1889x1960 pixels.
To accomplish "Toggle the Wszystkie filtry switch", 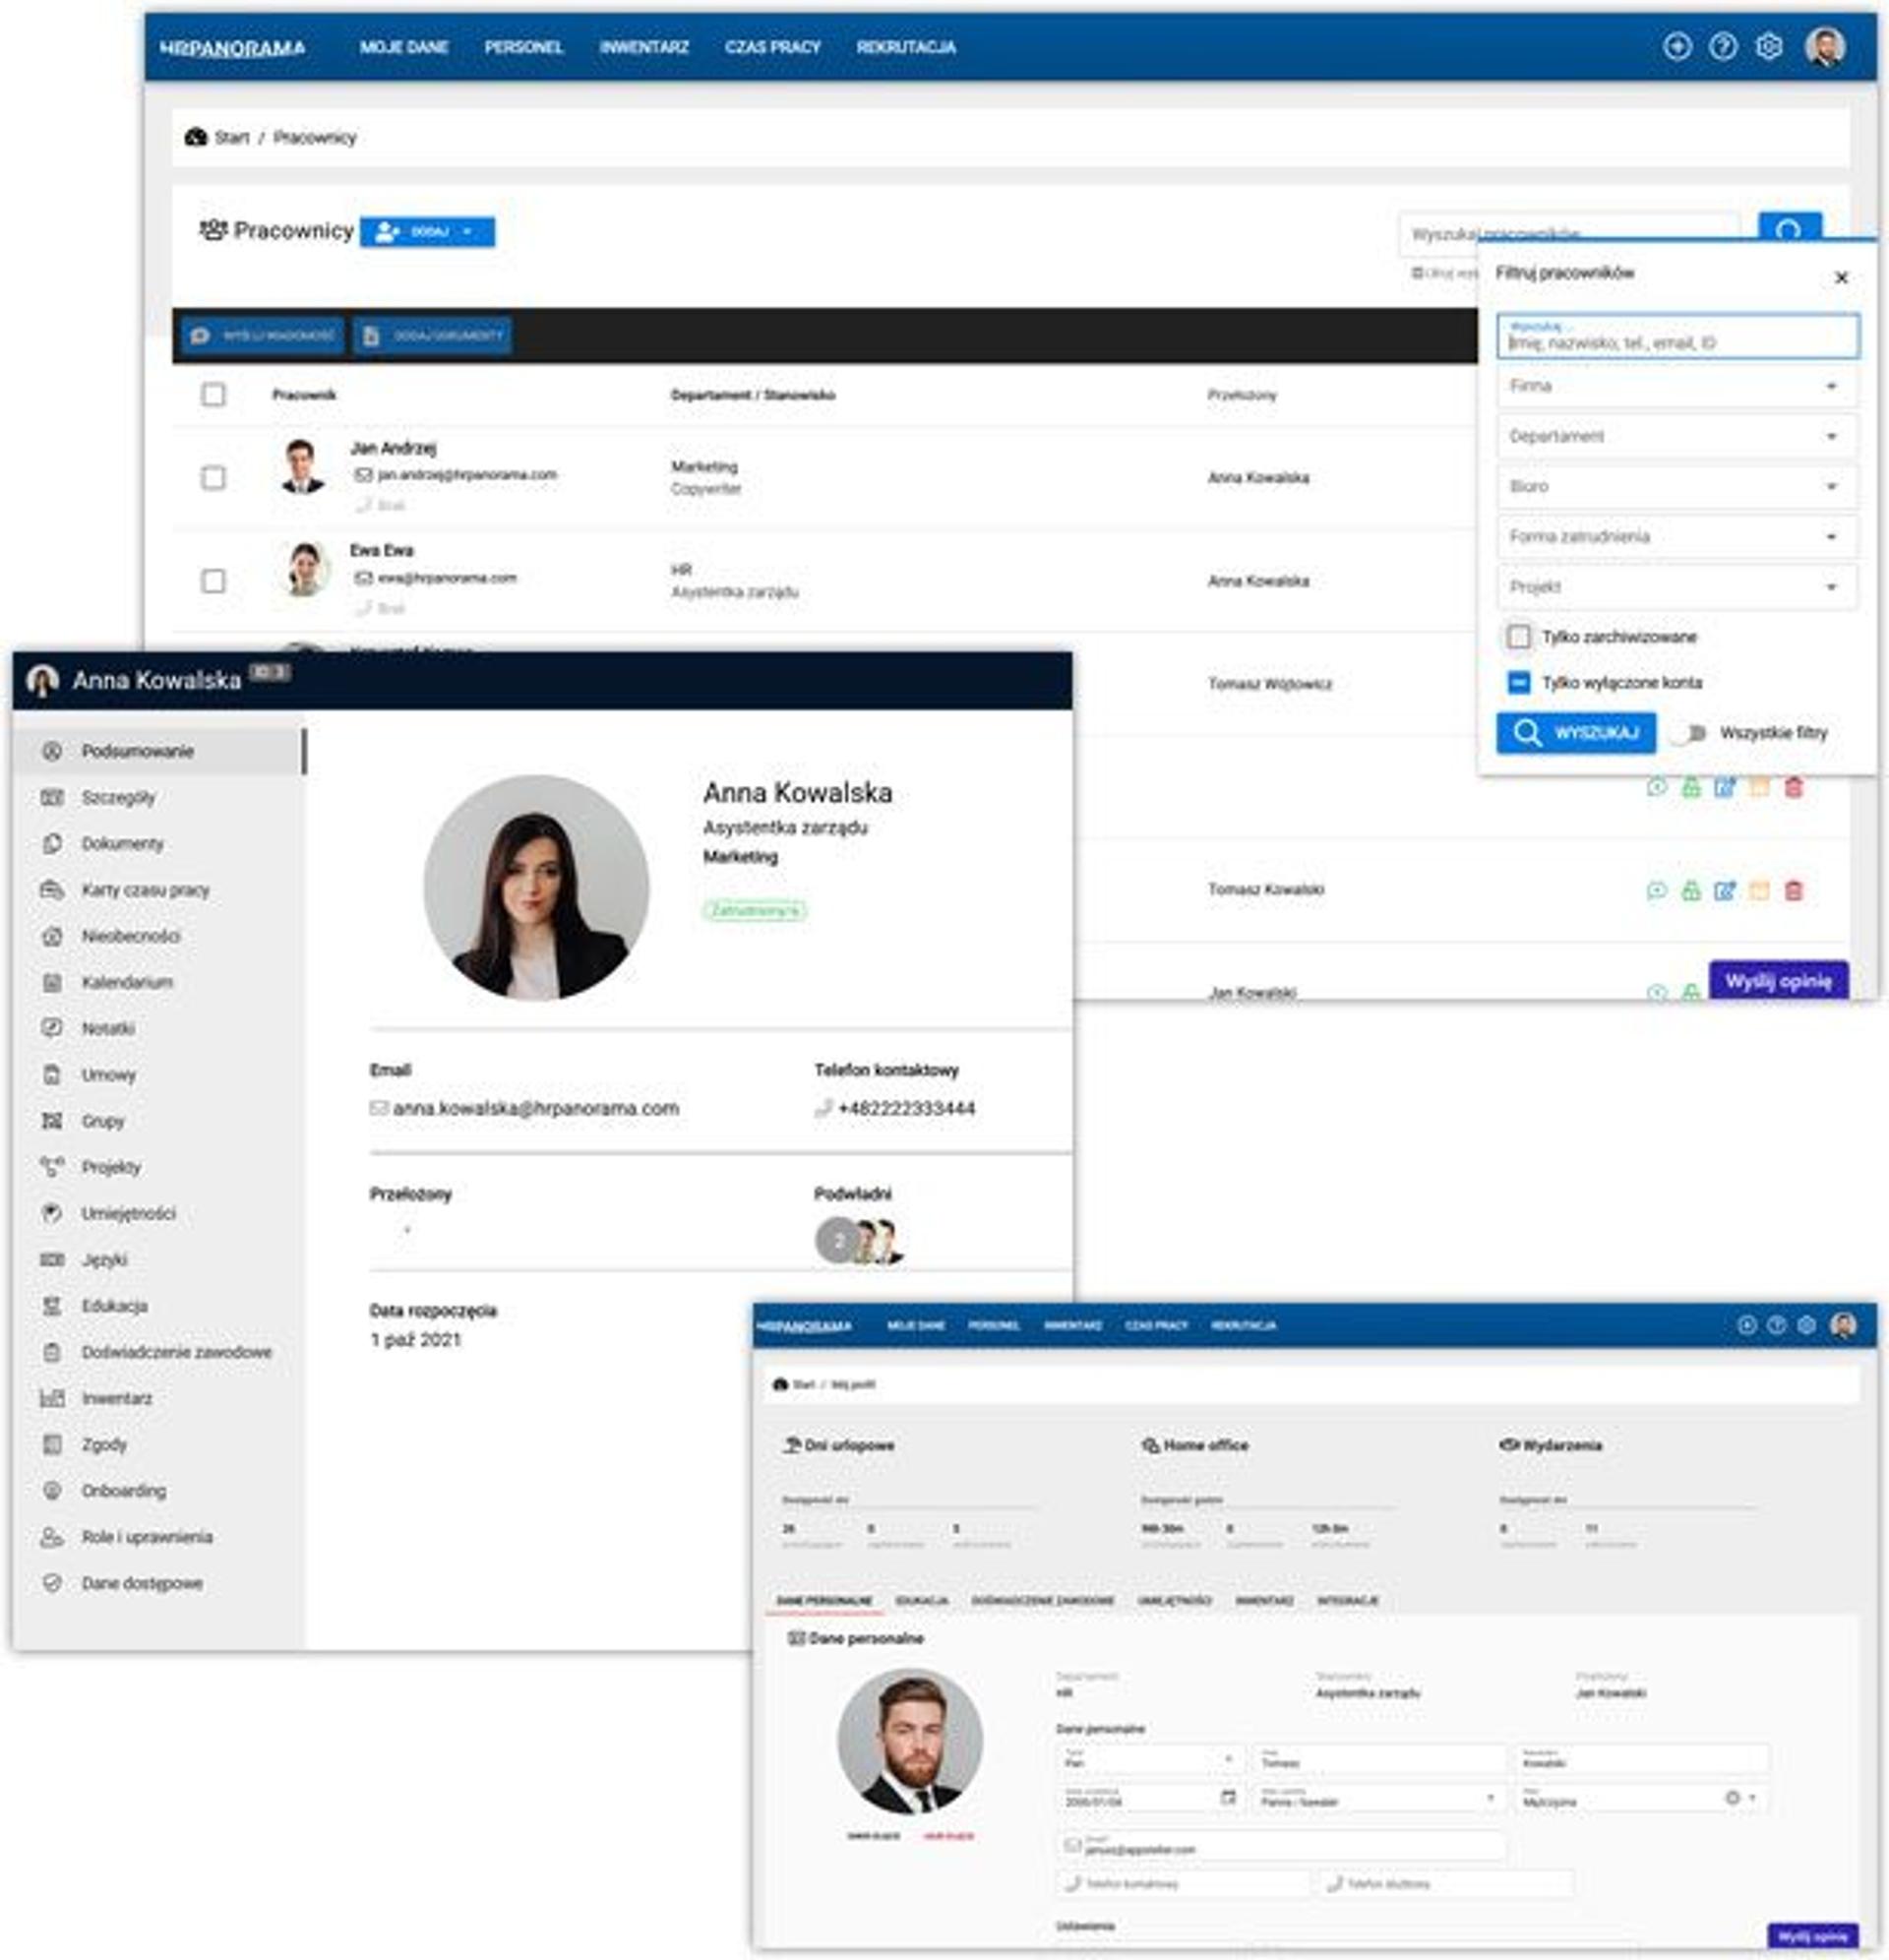I will (1691, 733).
